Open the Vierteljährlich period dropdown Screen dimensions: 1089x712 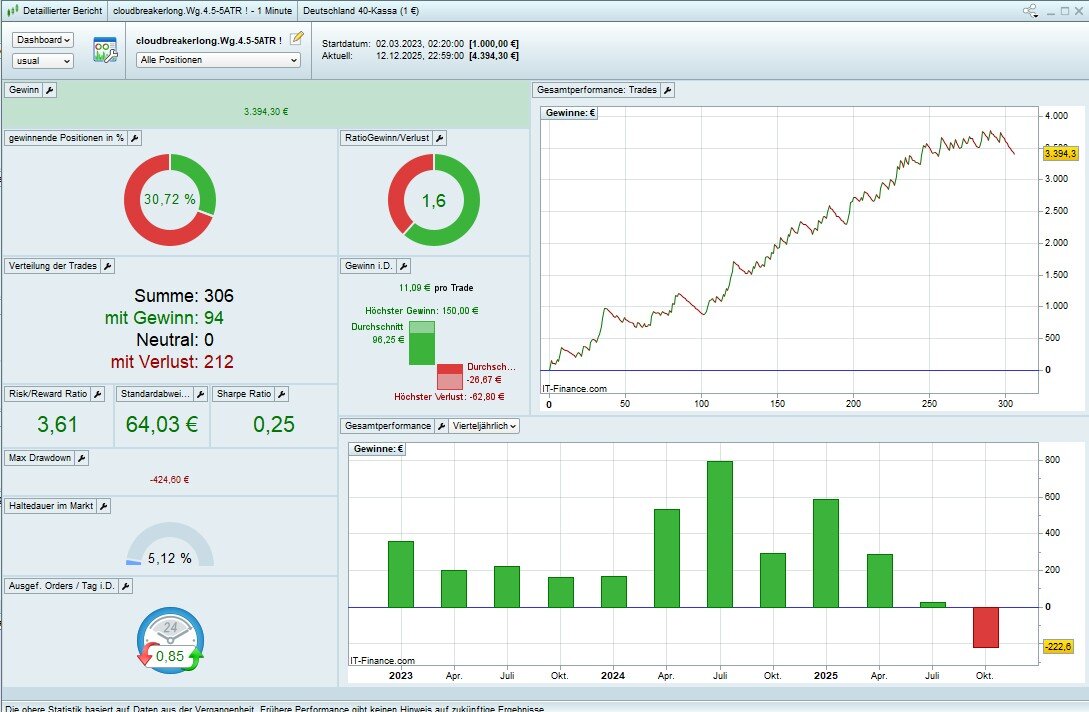point(486,426)
